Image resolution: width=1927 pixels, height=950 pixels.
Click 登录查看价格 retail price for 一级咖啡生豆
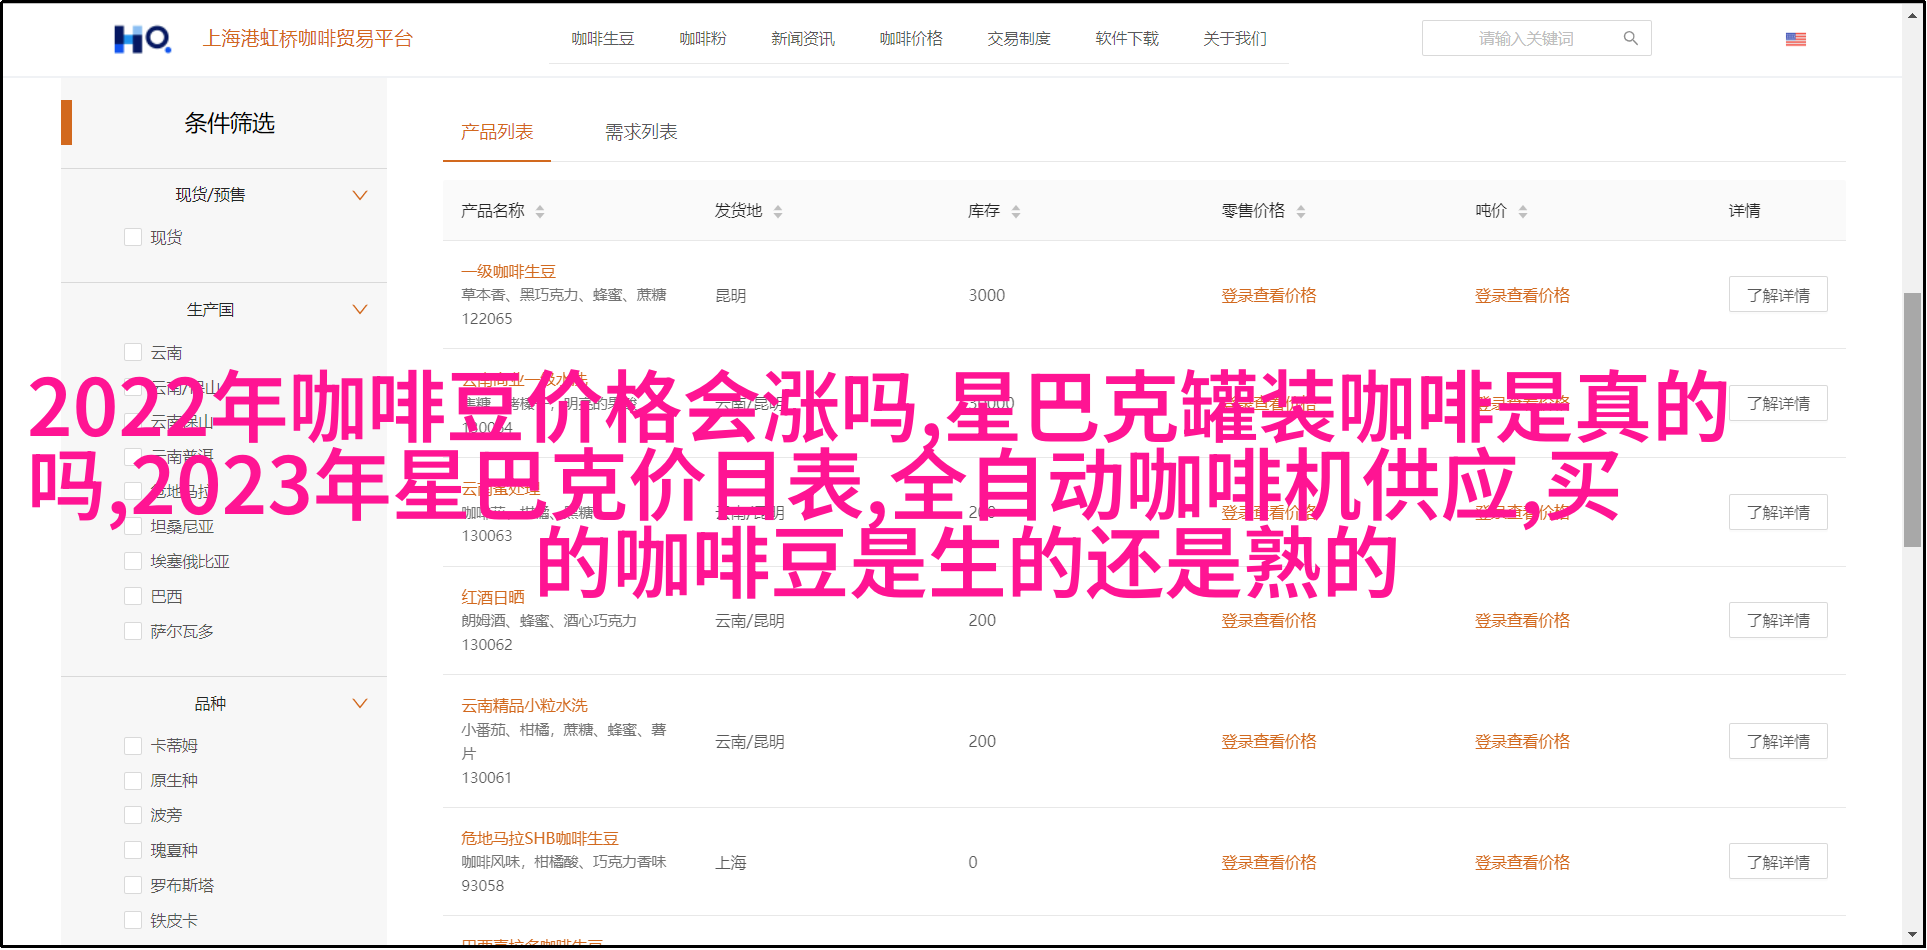[x=1269, y=296]
